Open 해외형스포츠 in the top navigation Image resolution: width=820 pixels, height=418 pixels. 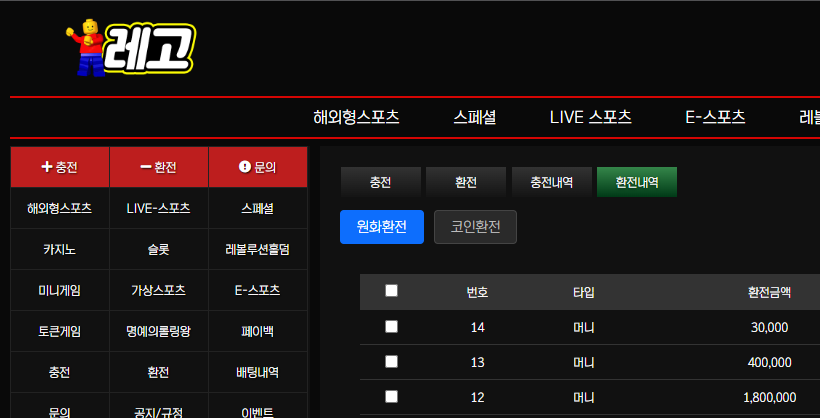coord(356,118)
